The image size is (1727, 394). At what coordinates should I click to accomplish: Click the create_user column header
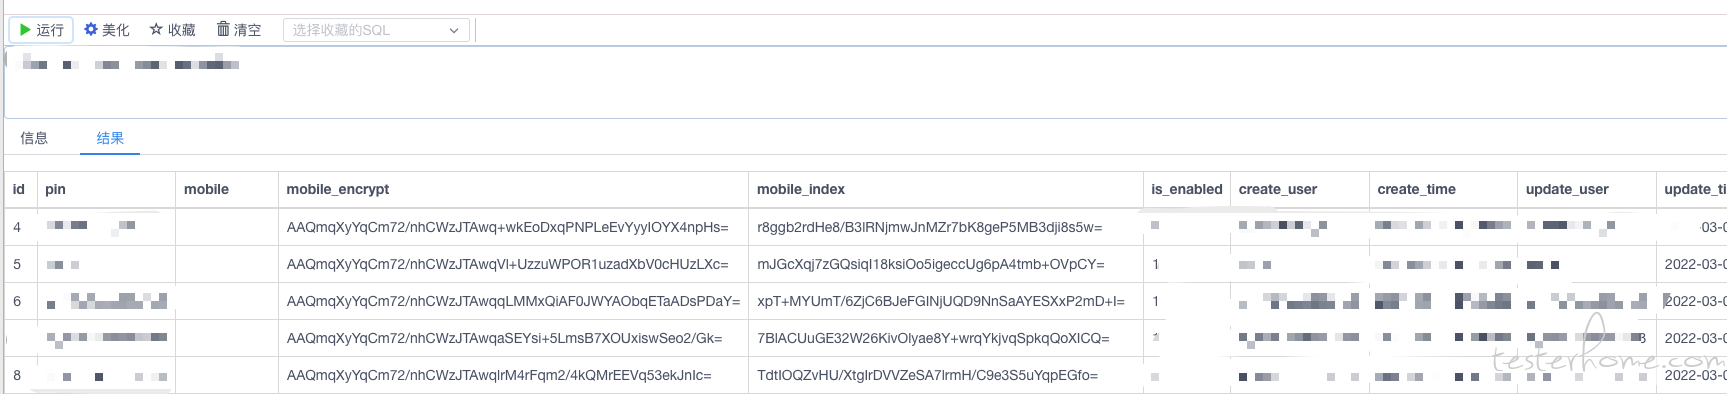(1278, 189)
